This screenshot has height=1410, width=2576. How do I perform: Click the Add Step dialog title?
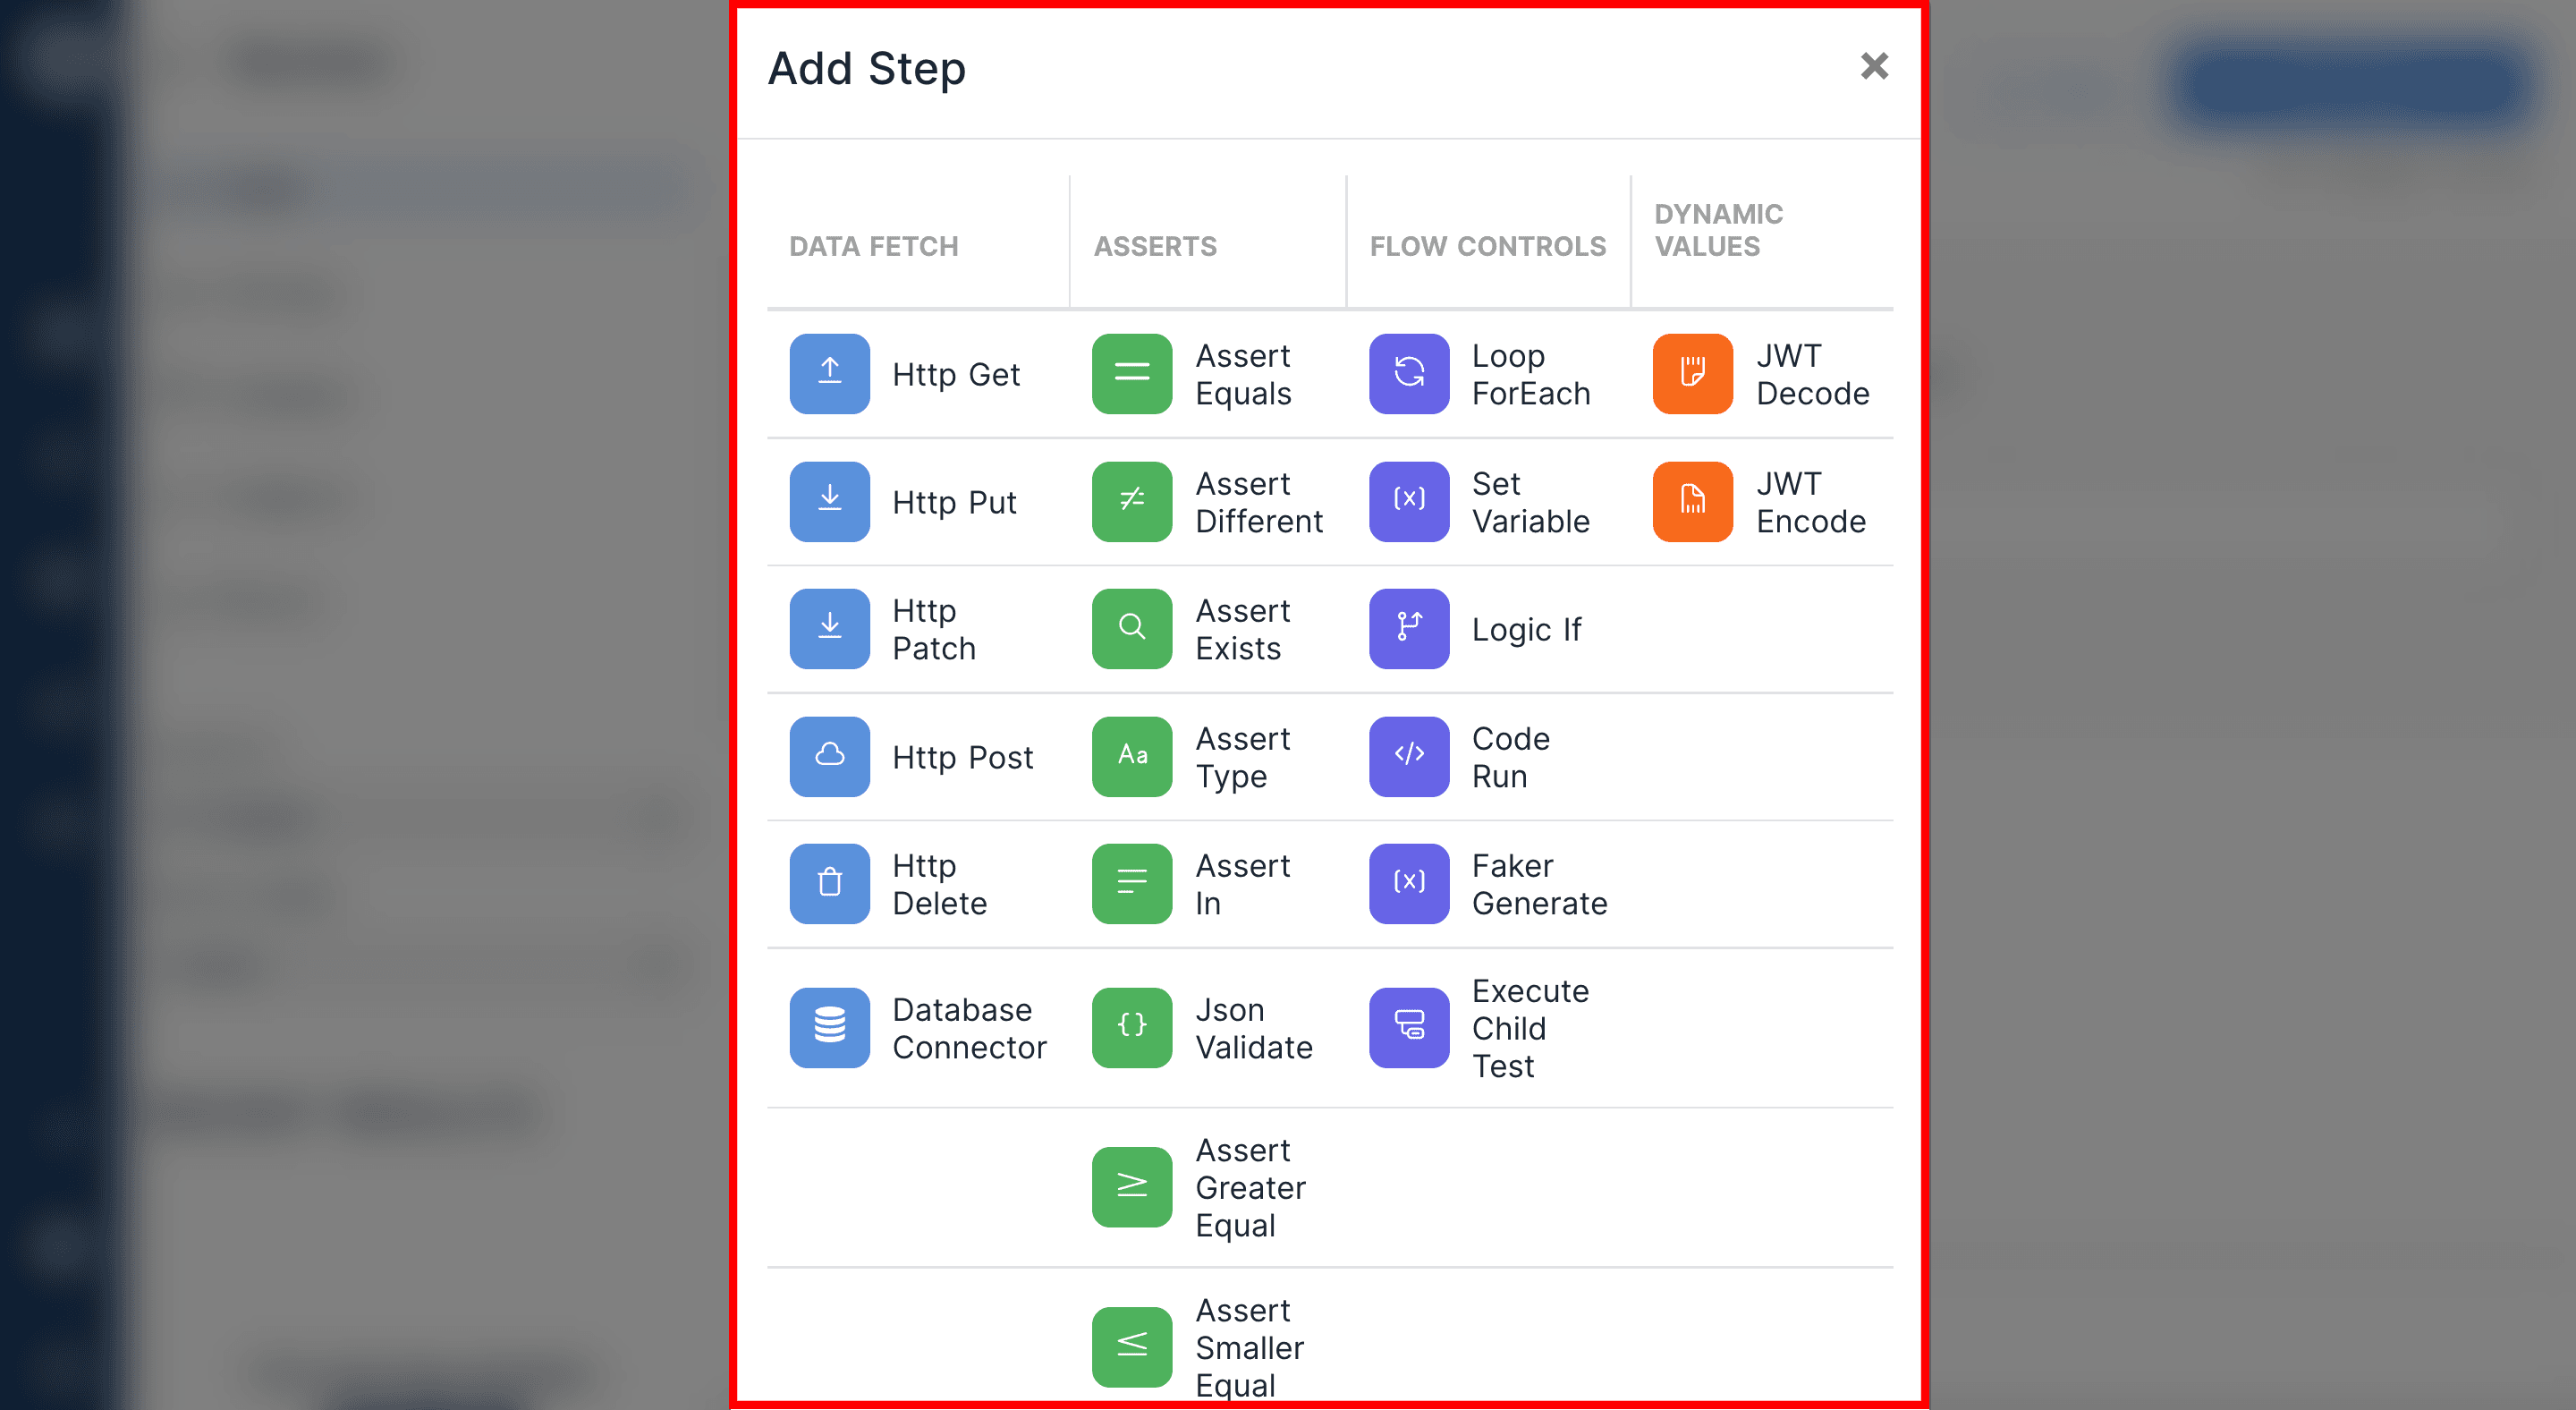(866, 68)
